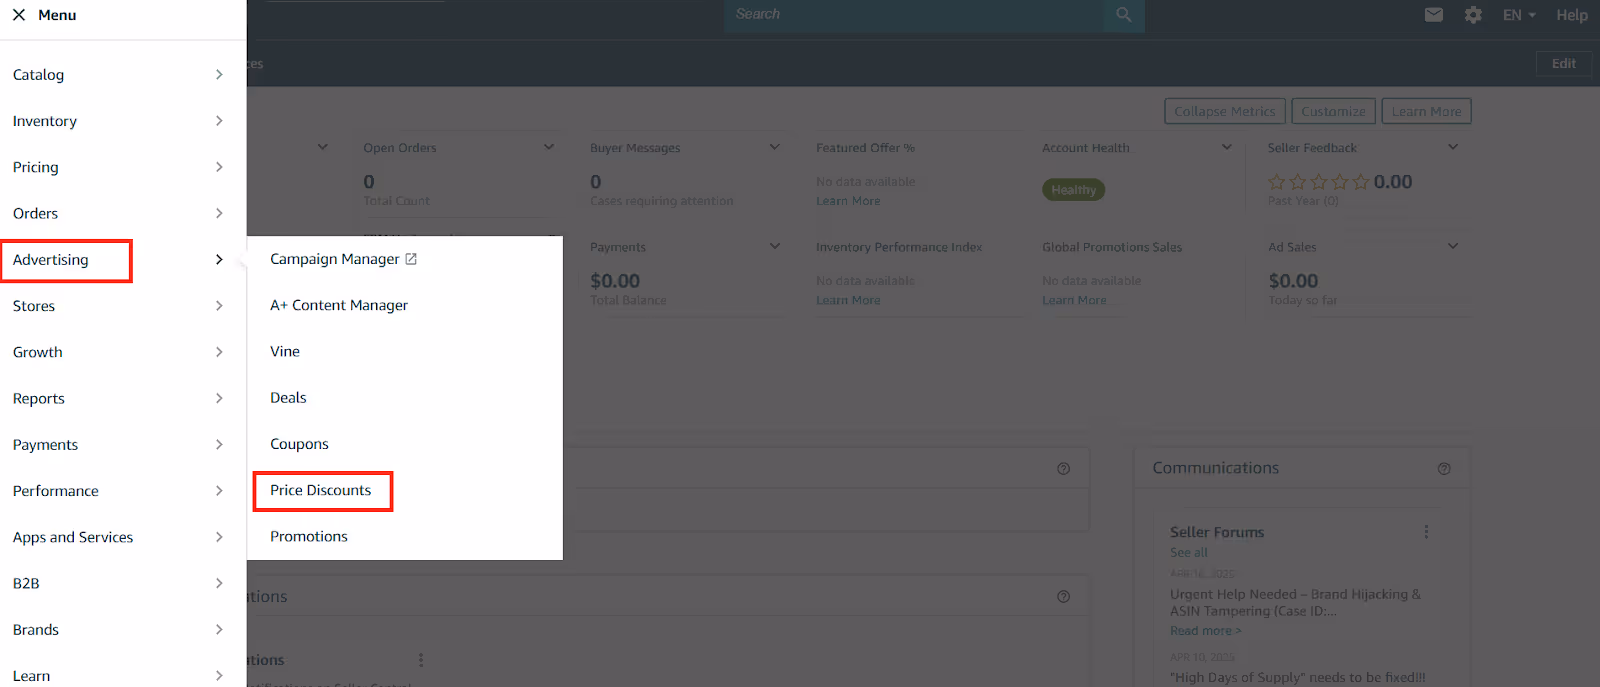Screen dimensions: 1600x687
Task: Click help icon on the panel above Communications' left neighbor
Action: (x=1064, y=469)
